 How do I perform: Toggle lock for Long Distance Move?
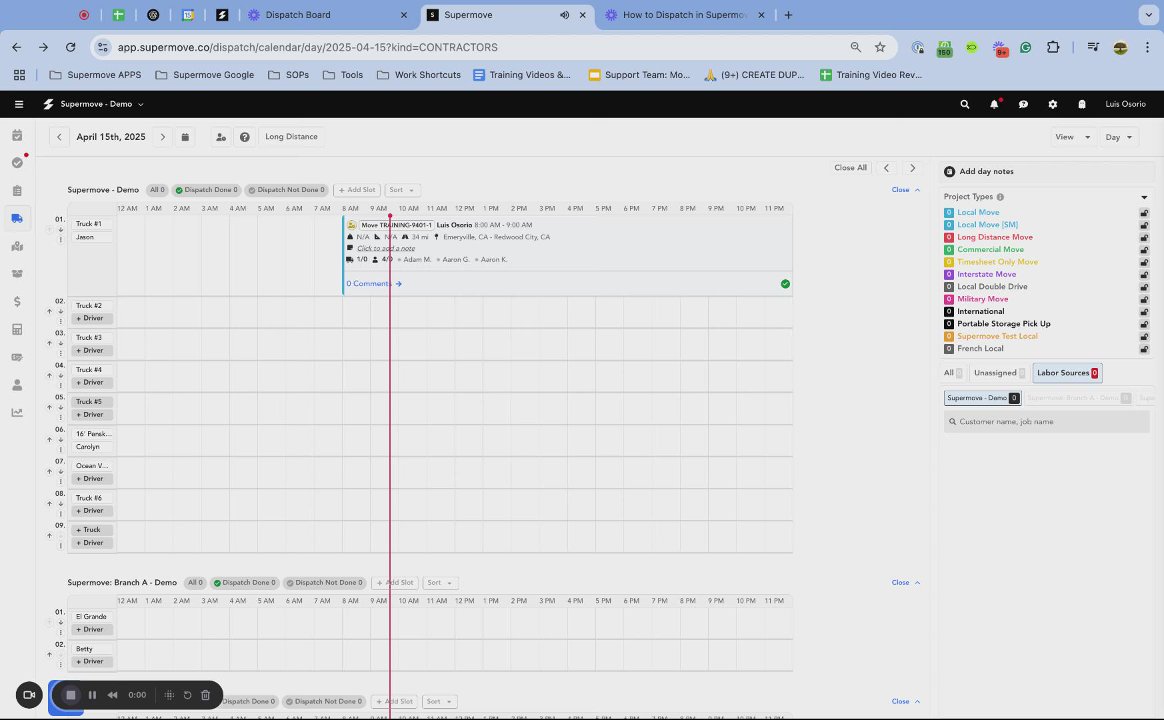pos(1144,238)
